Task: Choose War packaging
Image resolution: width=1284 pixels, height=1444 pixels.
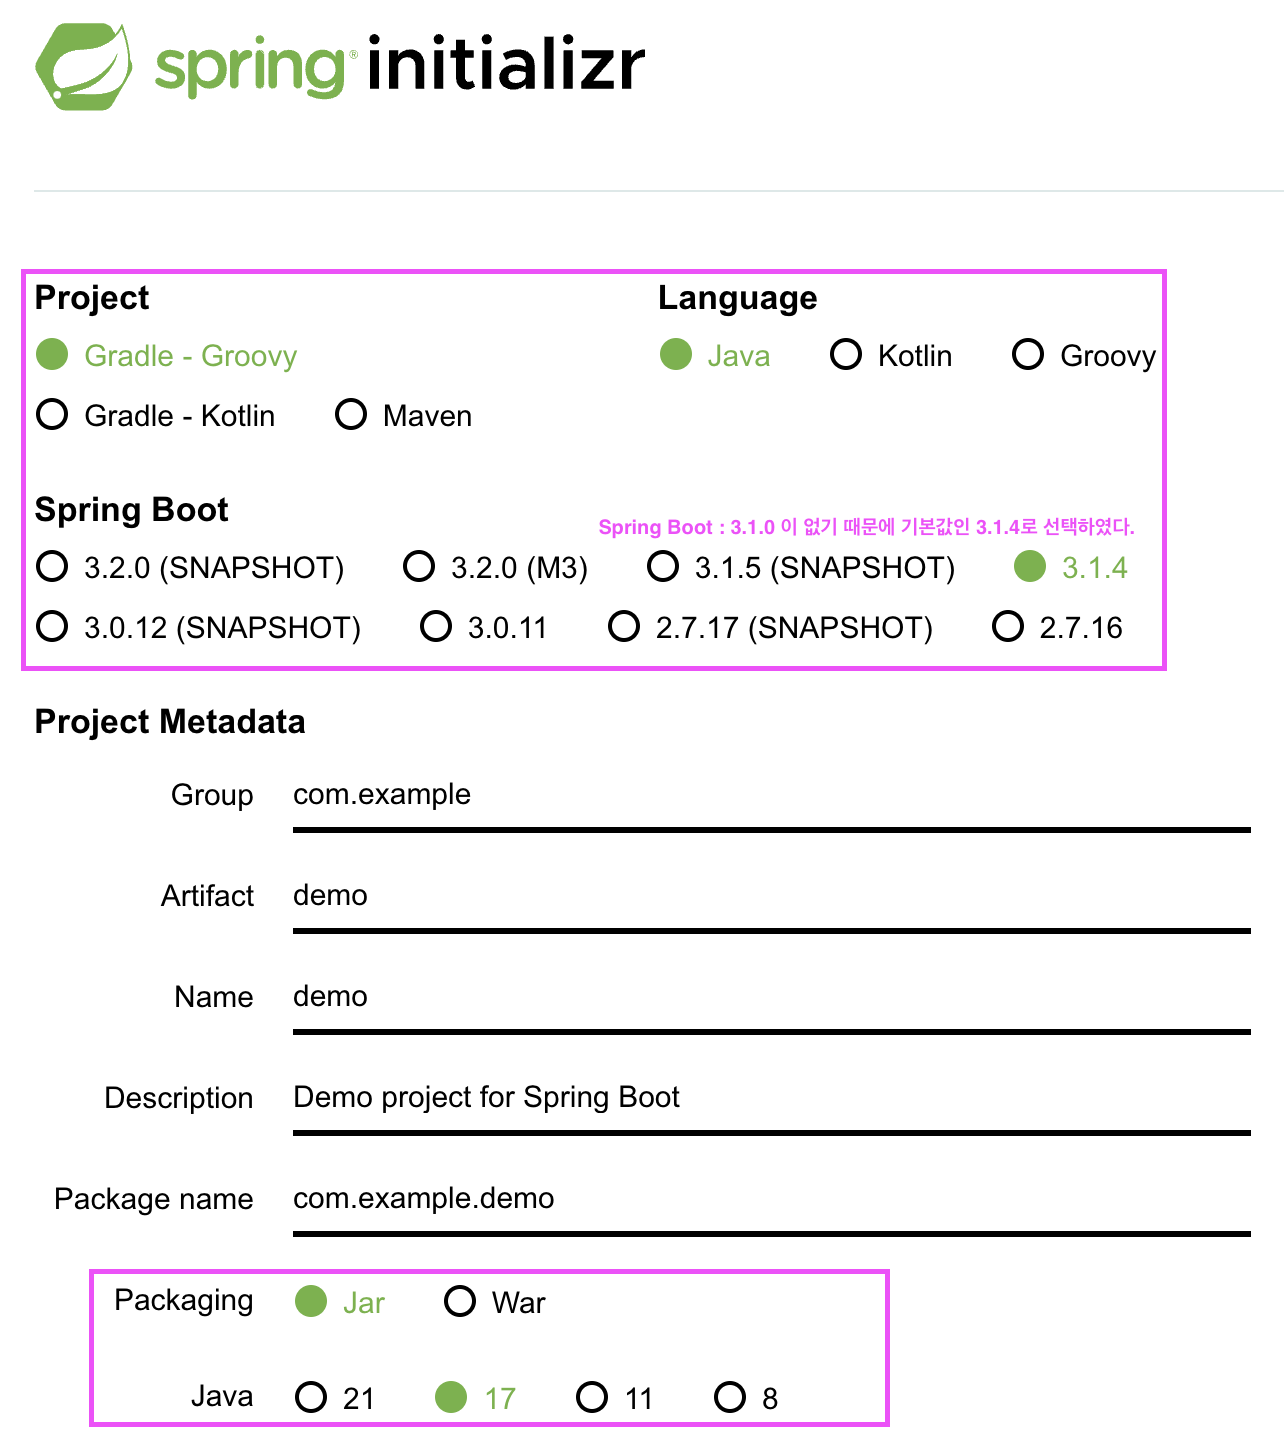Action: point(495,1302)
